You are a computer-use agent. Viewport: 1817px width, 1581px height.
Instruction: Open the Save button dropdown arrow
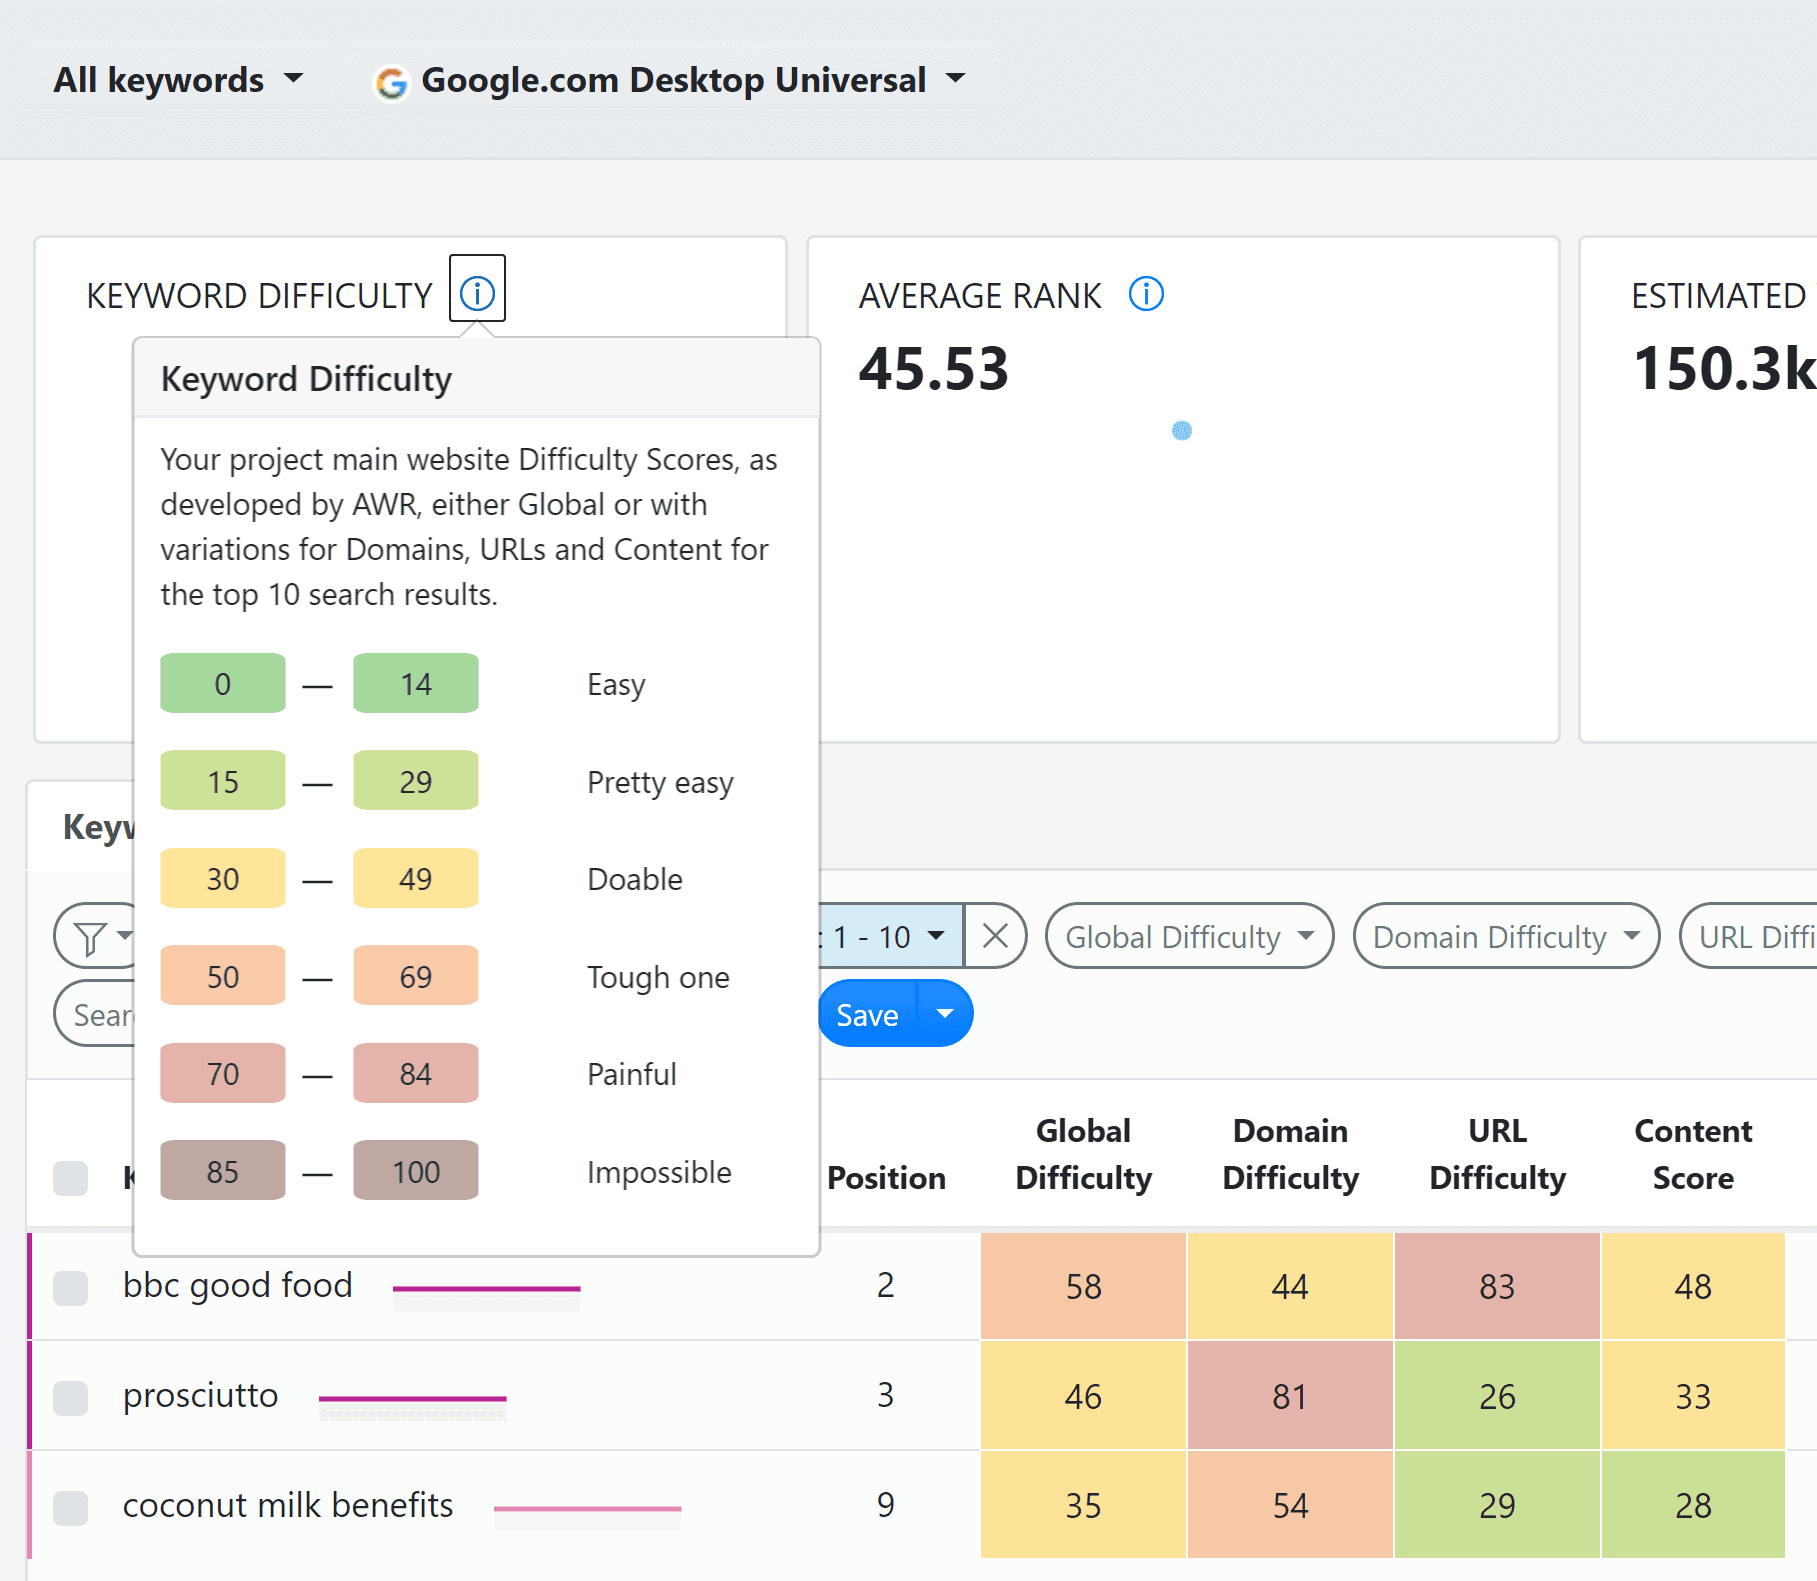pos(945,1014)
